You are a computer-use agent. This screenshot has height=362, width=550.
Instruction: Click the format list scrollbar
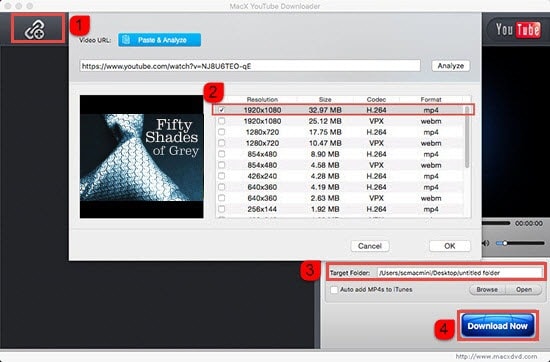(x=467, y=137)
